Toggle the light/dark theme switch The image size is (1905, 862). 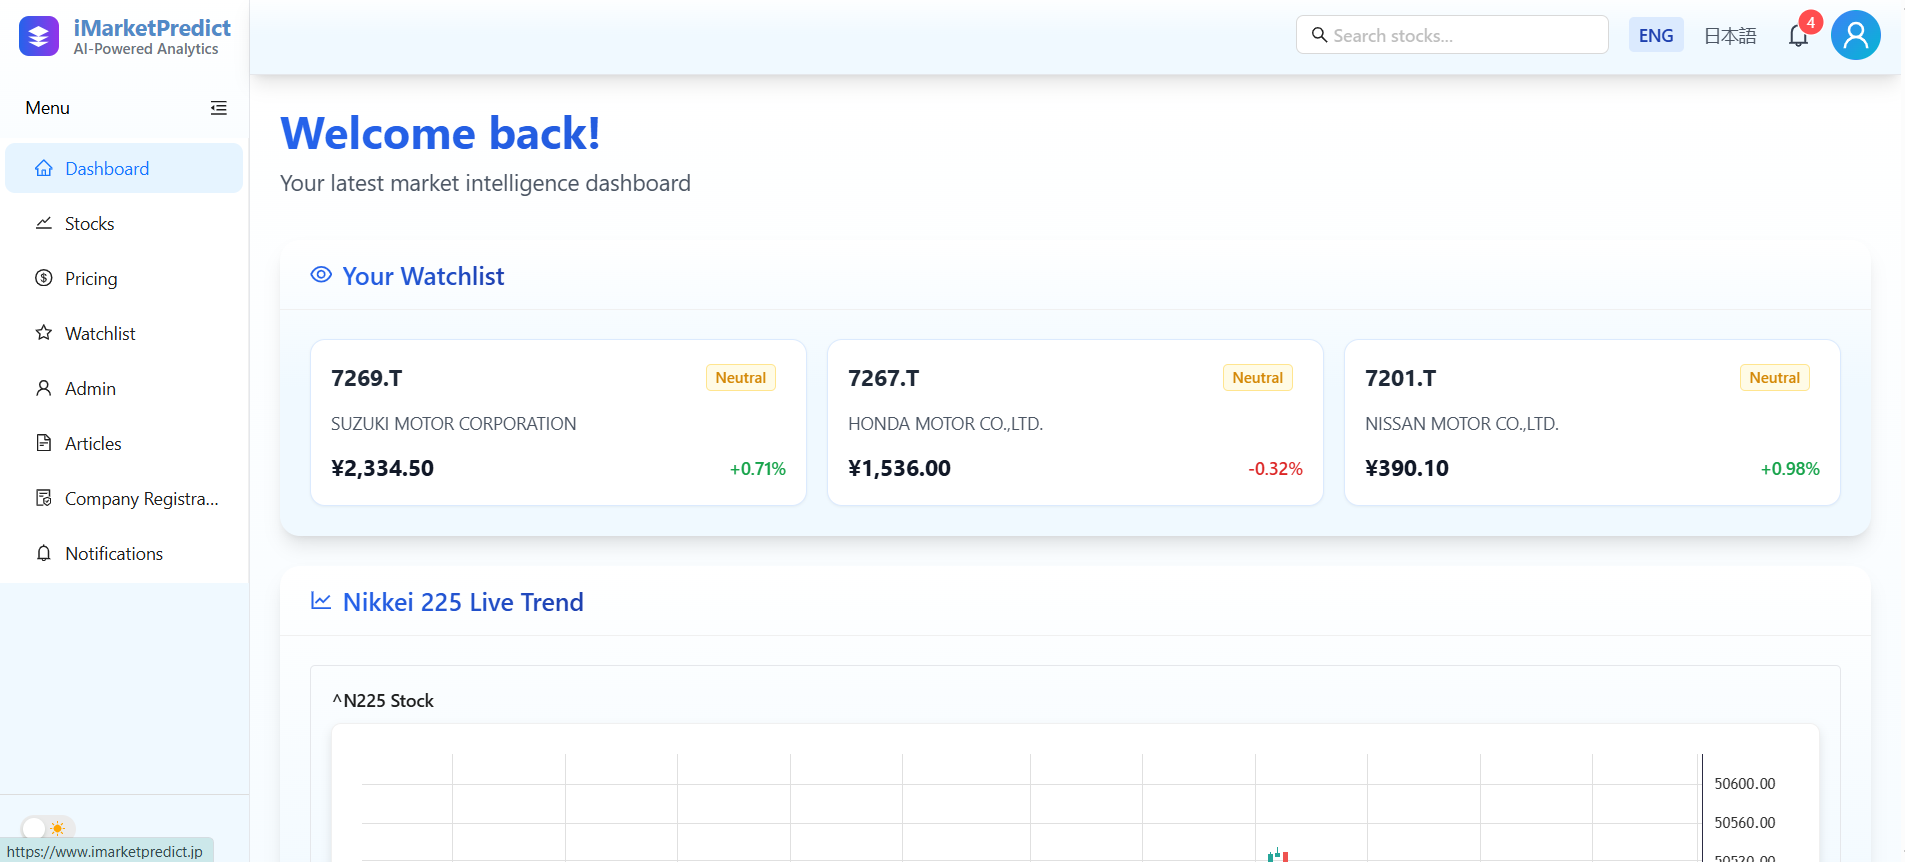pos(47,828)
